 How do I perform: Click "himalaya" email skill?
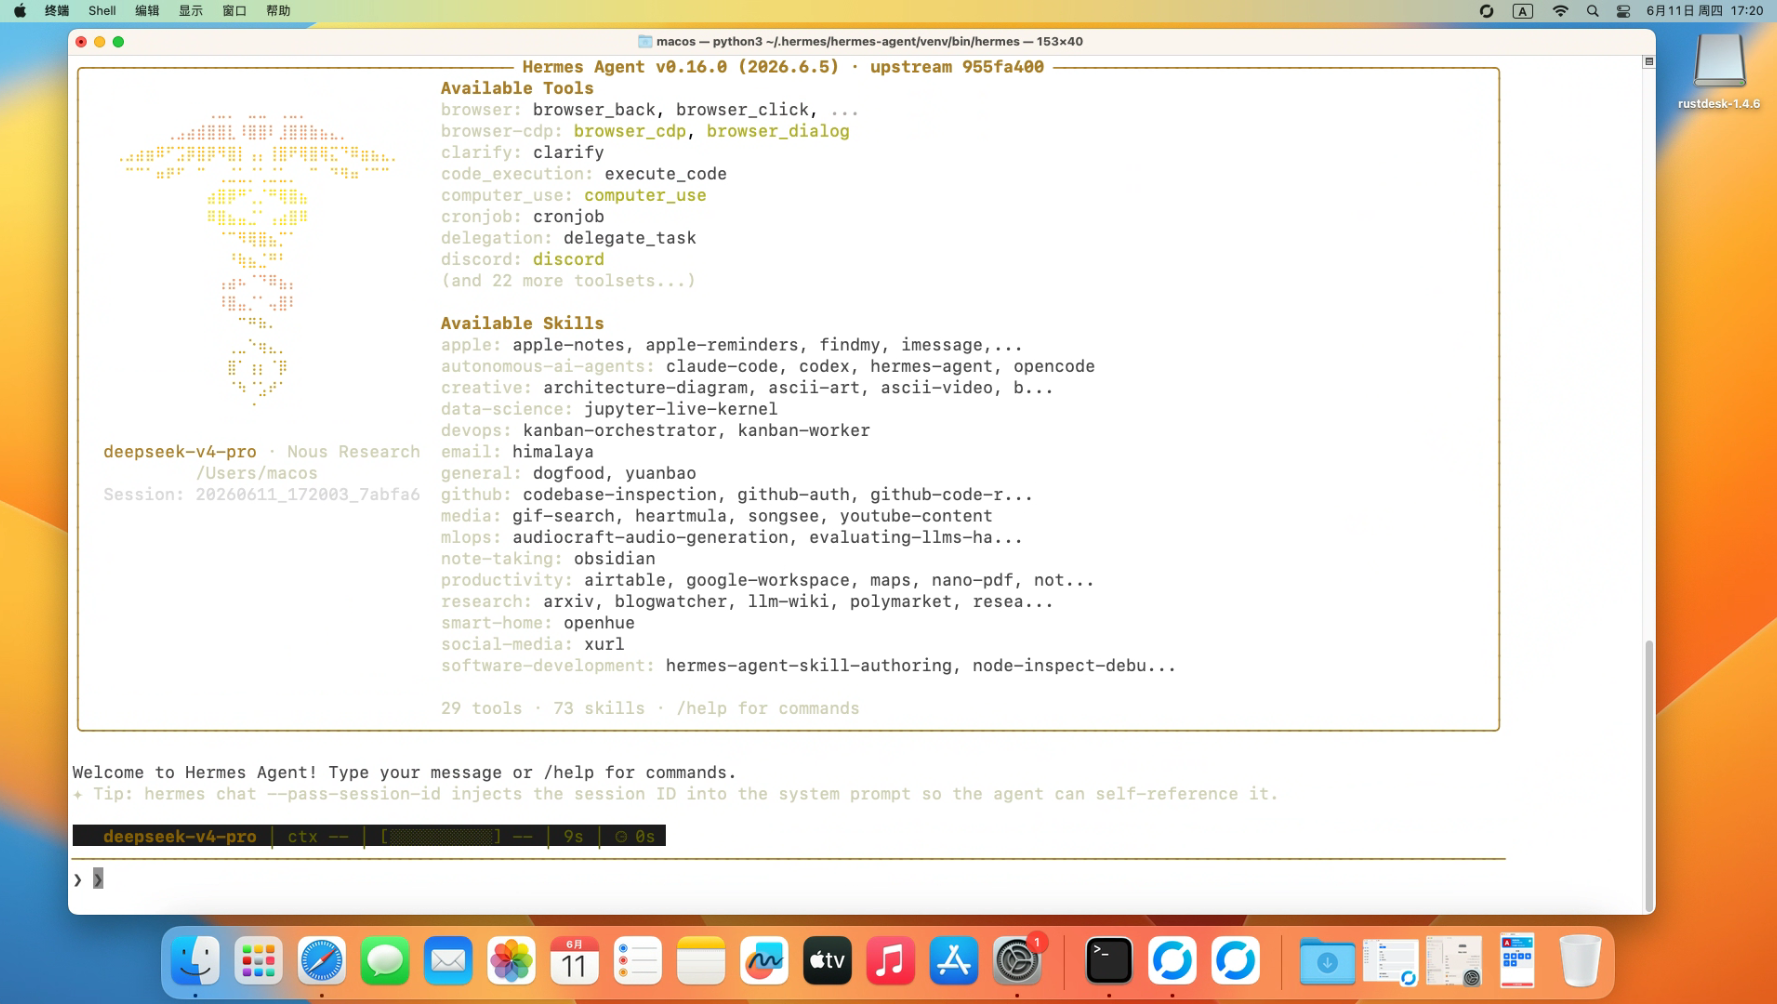pyautogui.click(x=553, y=452)
